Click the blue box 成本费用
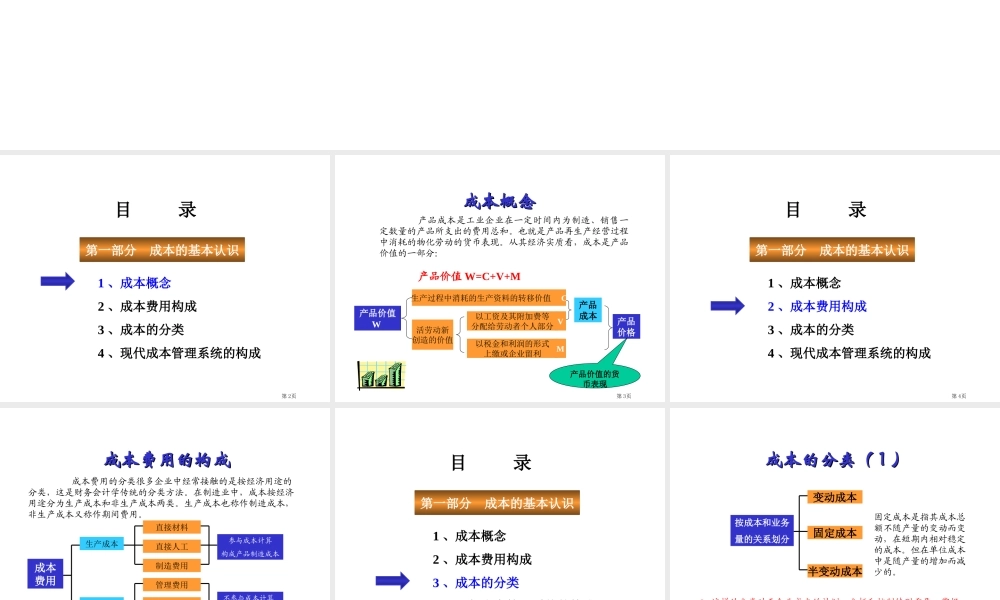Image resolution: width=1000 pixels, height=600 pixels. [x=45, y=573]
